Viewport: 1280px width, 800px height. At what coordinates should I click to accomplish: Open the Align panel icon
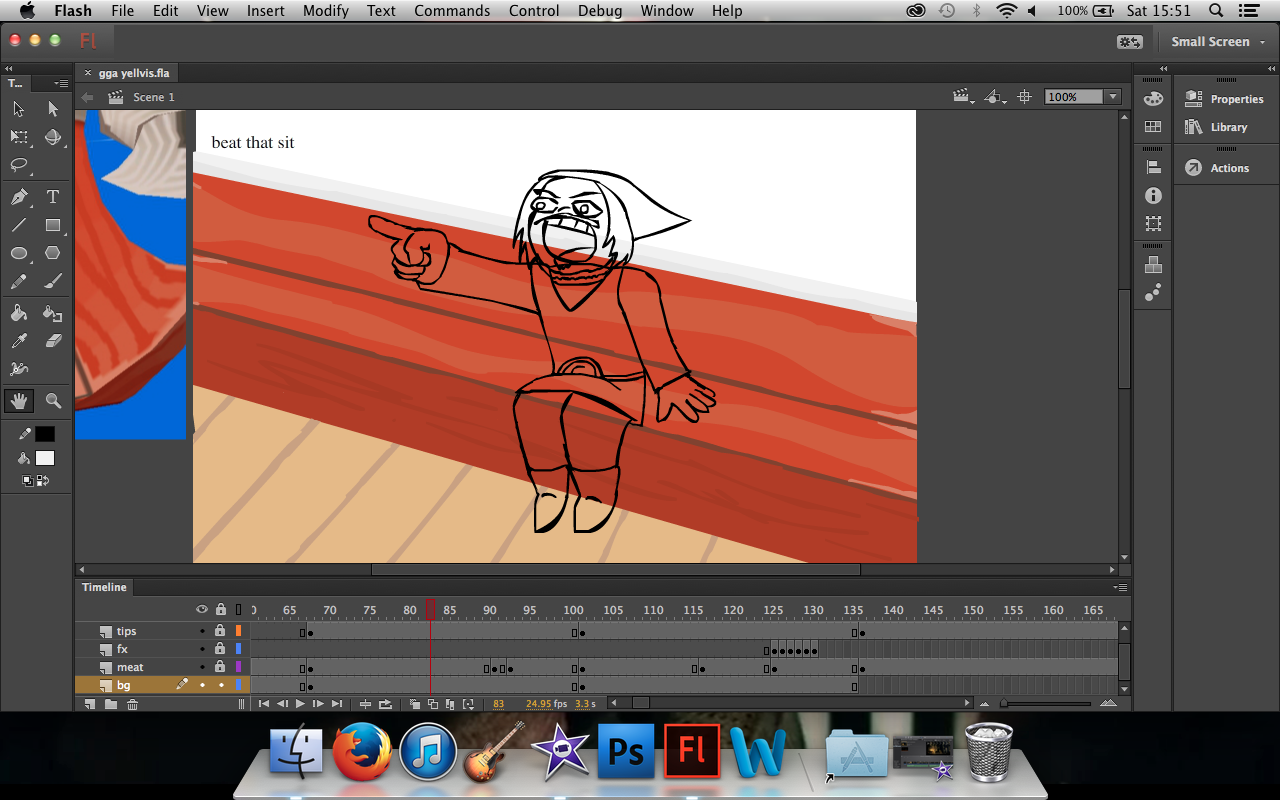tap(1153, 168)
